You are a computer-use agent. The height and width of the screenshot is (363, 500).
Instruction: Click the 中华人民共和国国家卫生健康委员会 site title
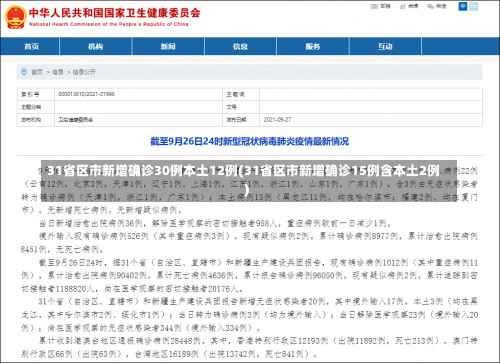(x=114, y=13)
